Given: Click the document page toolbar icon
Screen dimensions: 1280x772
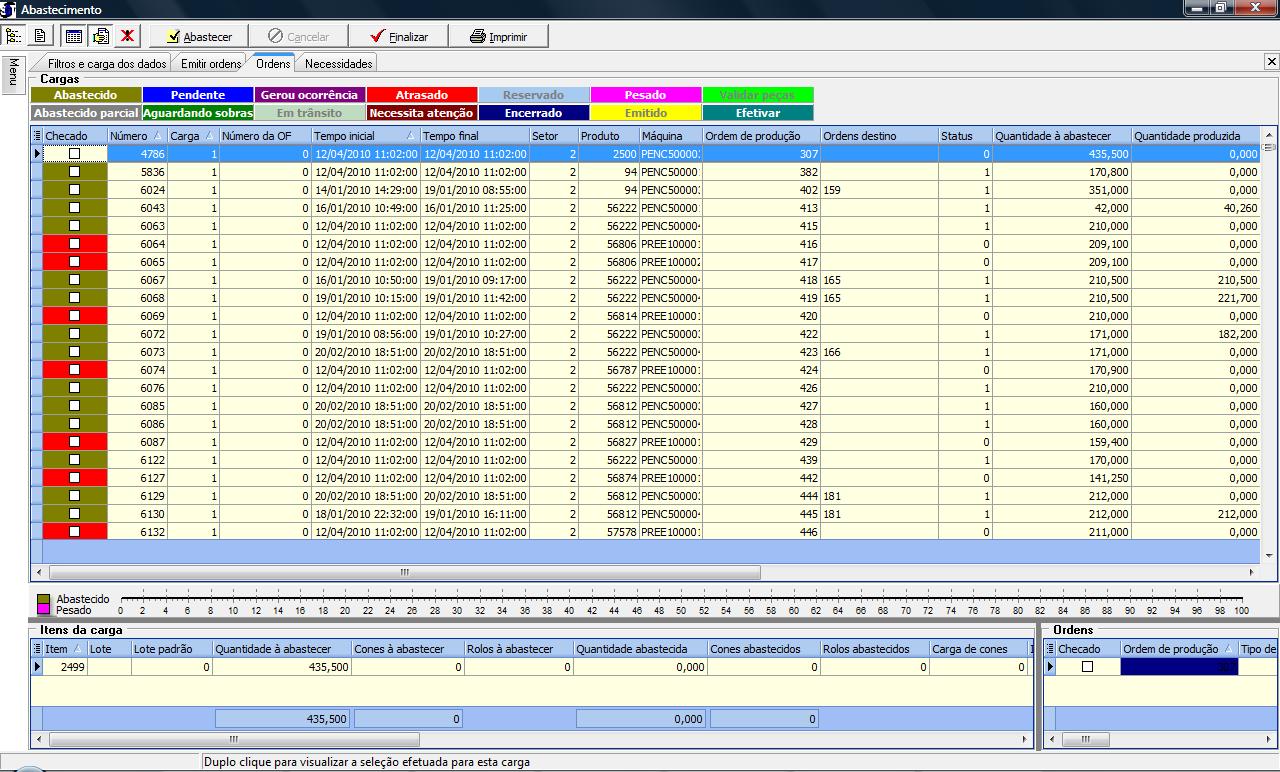Looking at the screenshot, I should [x=40, y=36].
